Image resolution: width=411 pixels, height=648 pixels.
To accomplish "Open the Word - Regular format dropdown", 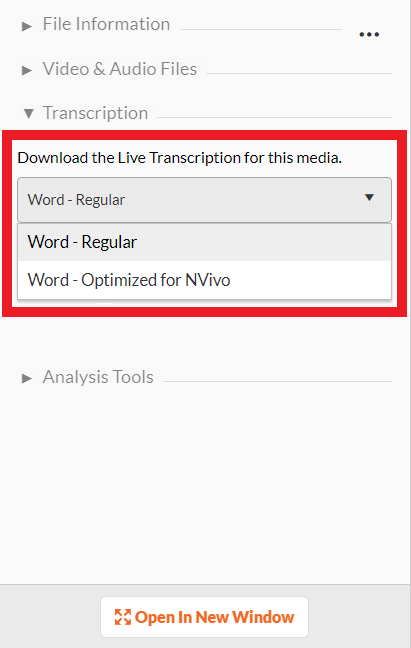I will pos(204,200).
